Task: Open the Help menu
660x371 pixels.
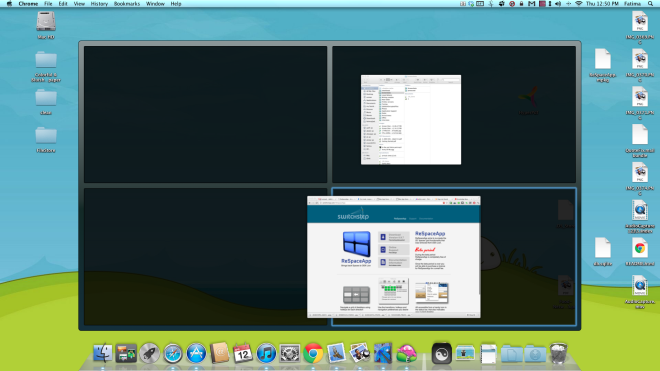Action: click(x=176, y=3)
